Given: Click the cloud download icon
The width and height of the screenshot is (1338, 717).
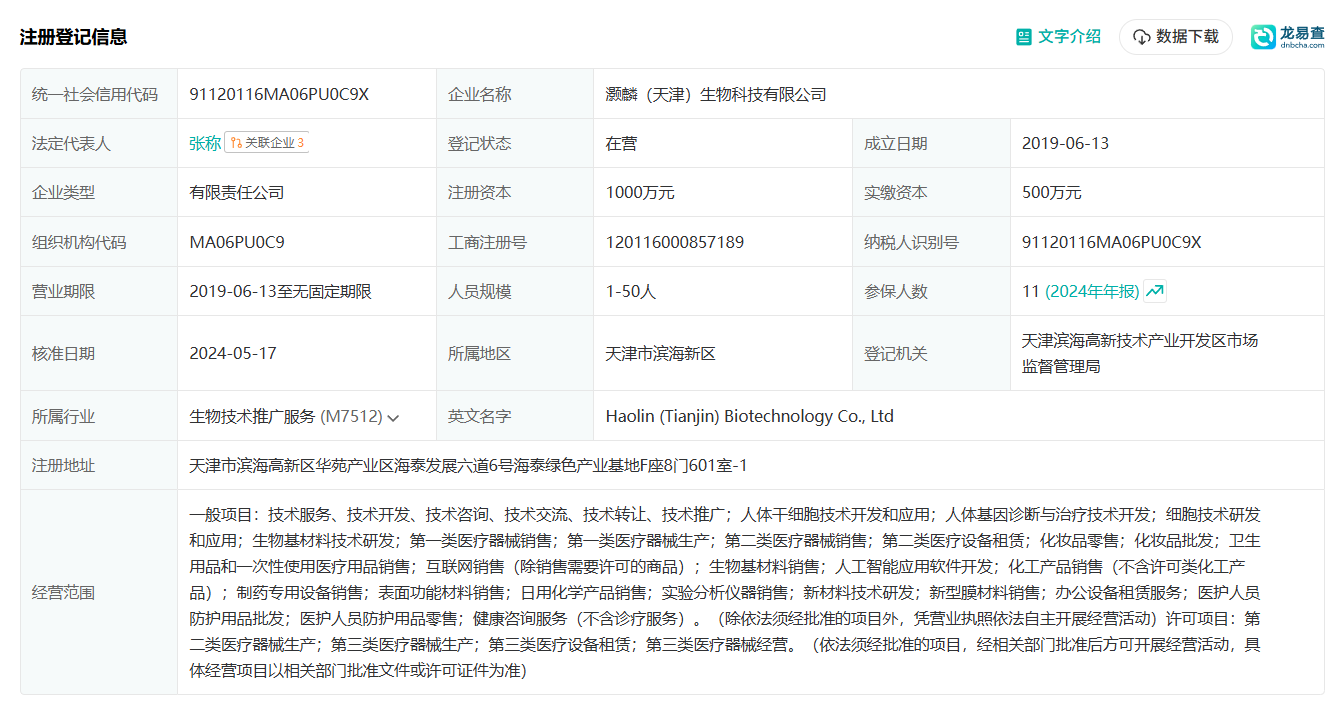Looking at the screenshot, I should [x=1141, y=37].
